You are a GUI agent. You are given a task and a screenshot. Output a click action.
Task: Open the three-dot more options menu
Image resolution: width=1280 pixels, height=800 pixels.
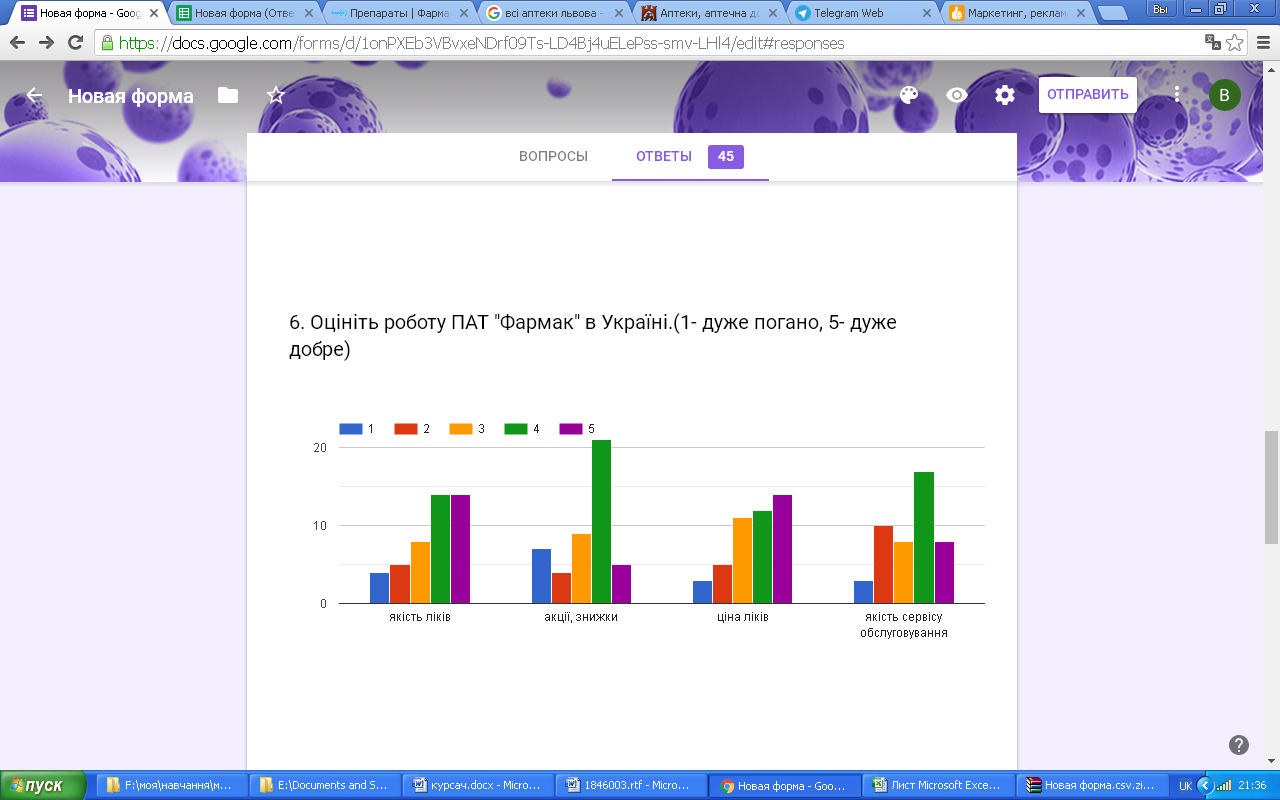[x=1177, y=95]
